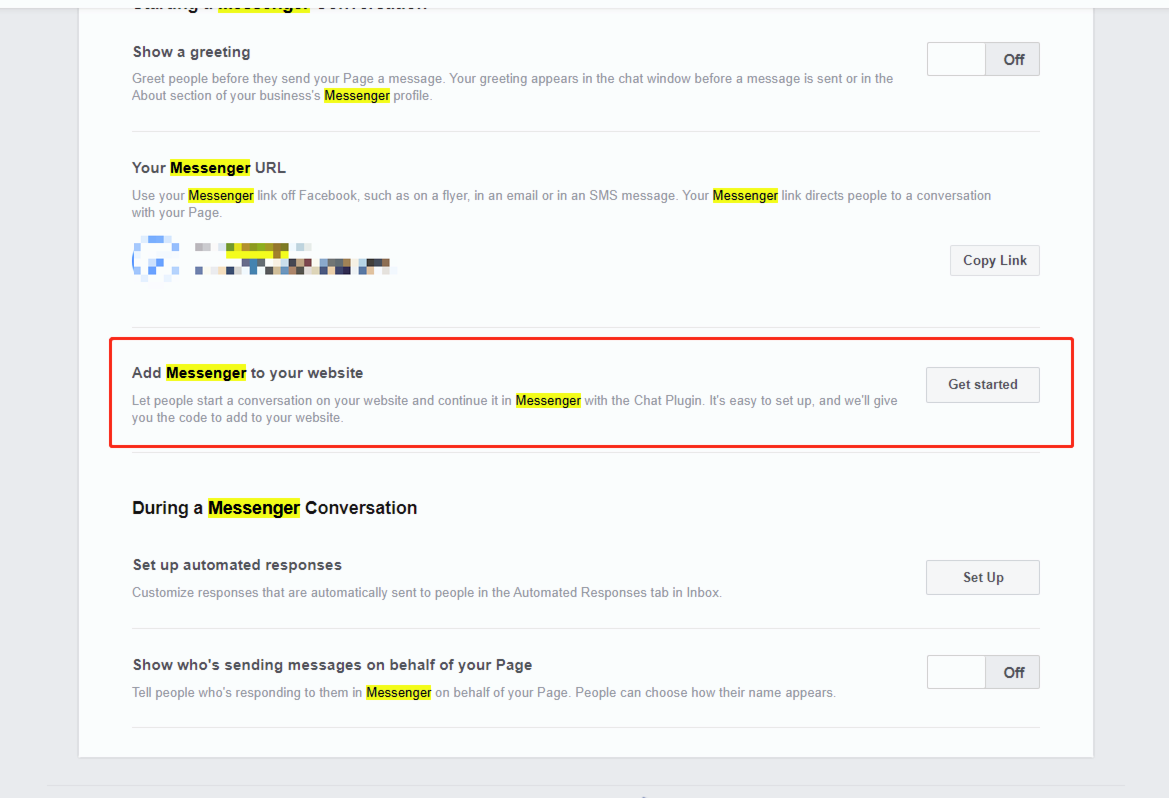Open automated responses with the Set Up button
1169x798 pixels.
pyautogui.click(x=983, y=577)
